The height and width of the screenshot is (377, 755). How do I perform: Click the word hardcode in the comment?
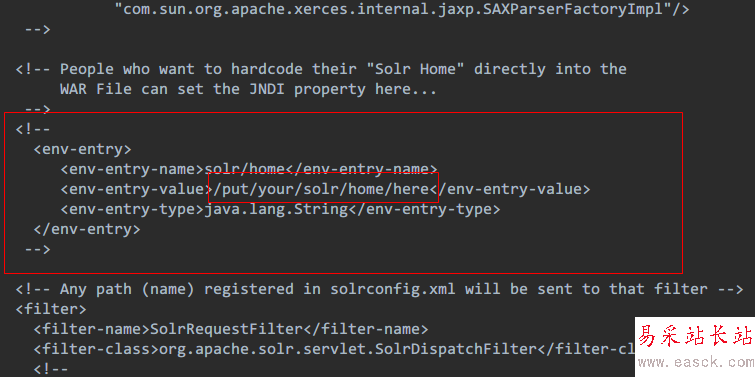point(267,69)
